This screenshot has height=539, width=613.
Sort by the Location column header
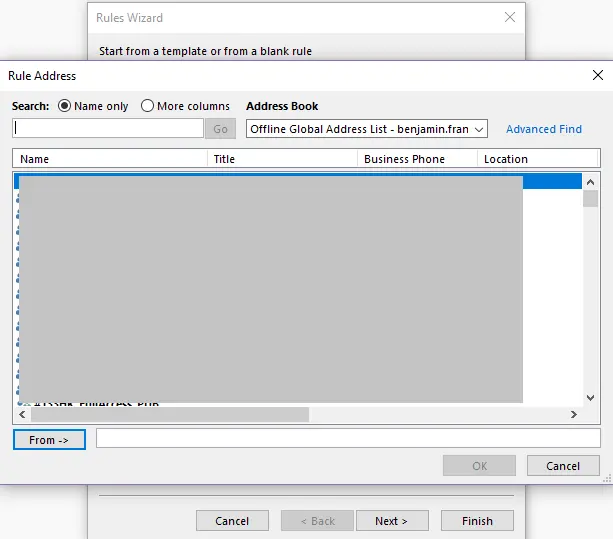pos(538,159)
